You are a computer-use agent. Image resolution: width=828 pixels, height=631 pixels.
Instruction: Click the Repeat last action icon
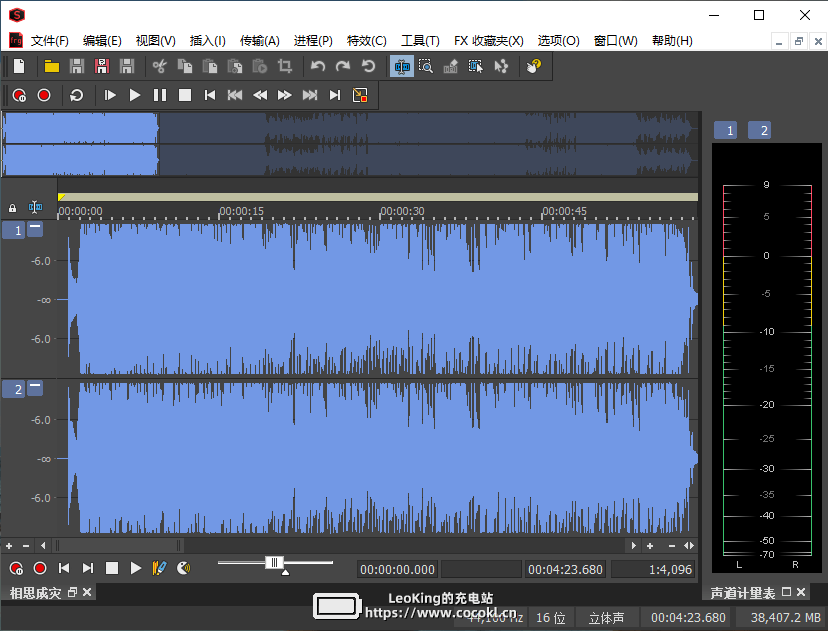(x=368, y=66)
